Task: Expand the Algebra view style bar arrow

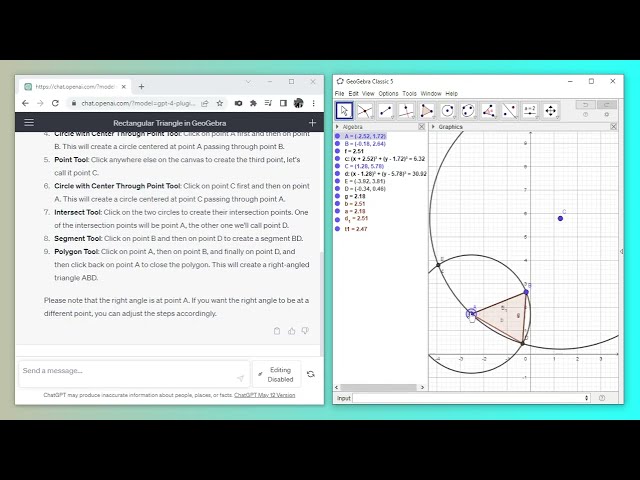Action: point(337,127)
